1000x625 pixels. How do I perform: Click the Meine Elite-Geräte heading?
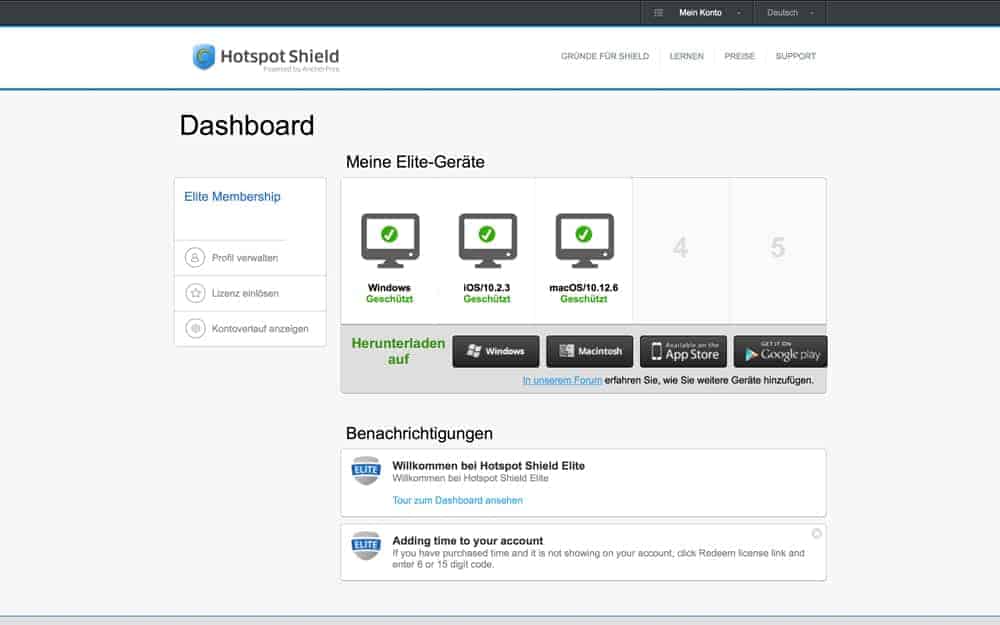pyautogui.click(x=415, y=162)
